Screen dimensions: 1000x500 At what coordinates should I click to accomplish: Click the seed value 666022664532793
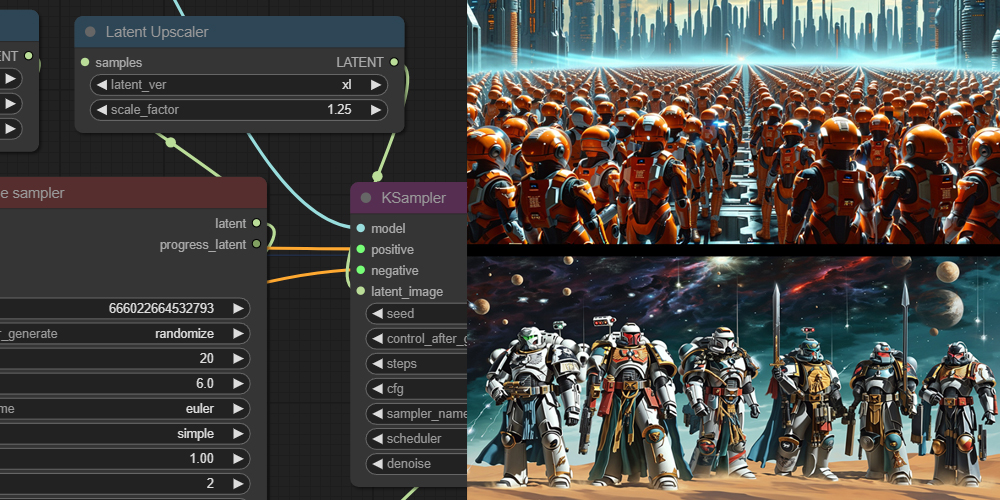pos(161,309)
